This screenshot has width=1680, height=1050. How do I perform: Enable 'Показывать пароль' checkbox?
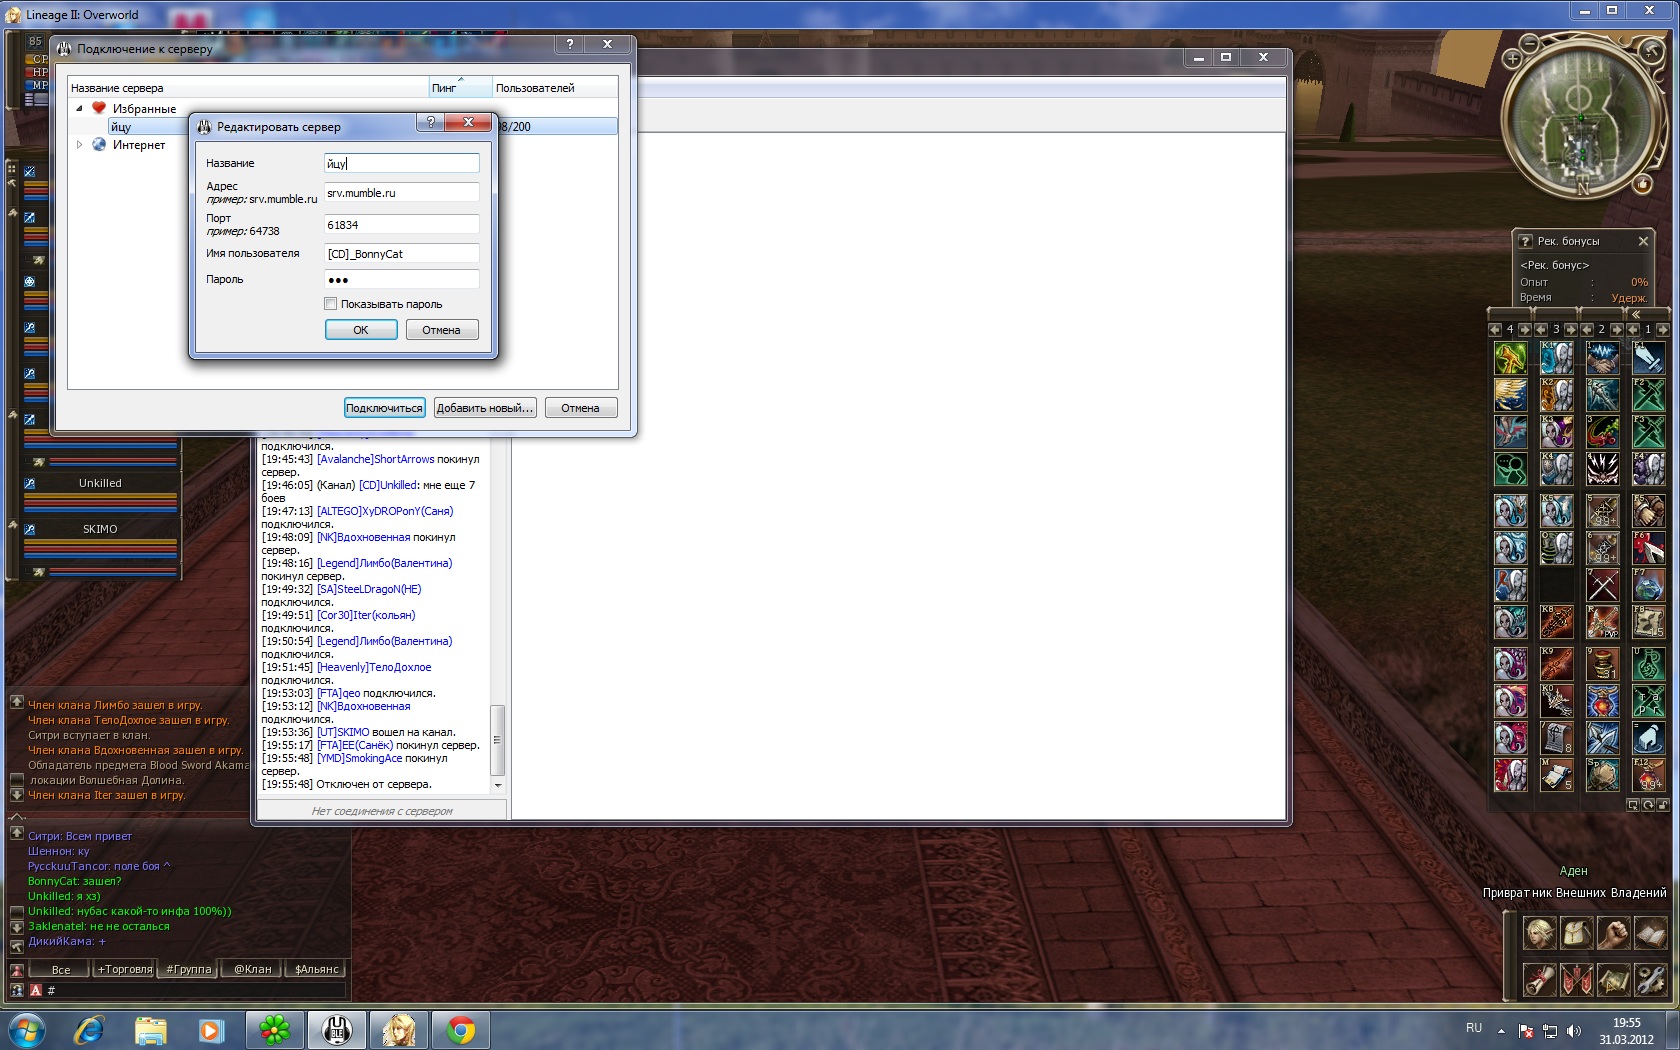331,304
